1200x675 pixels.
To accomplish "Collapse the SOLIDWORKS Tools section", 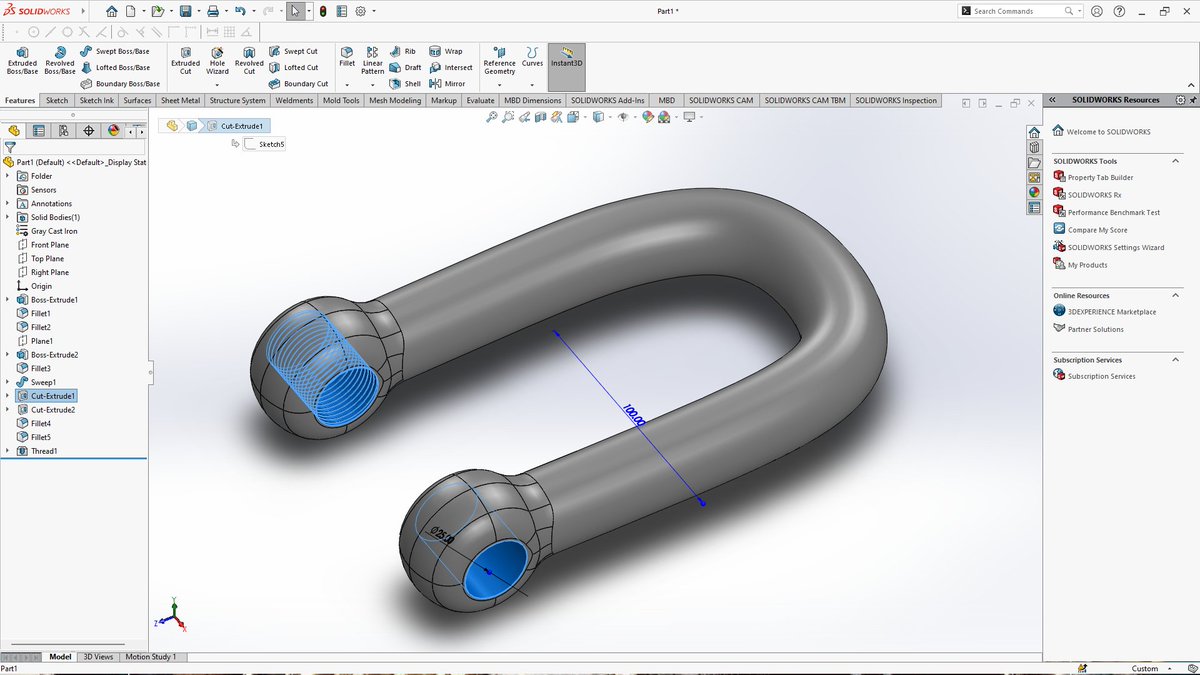I will (x=1176, y=161).
